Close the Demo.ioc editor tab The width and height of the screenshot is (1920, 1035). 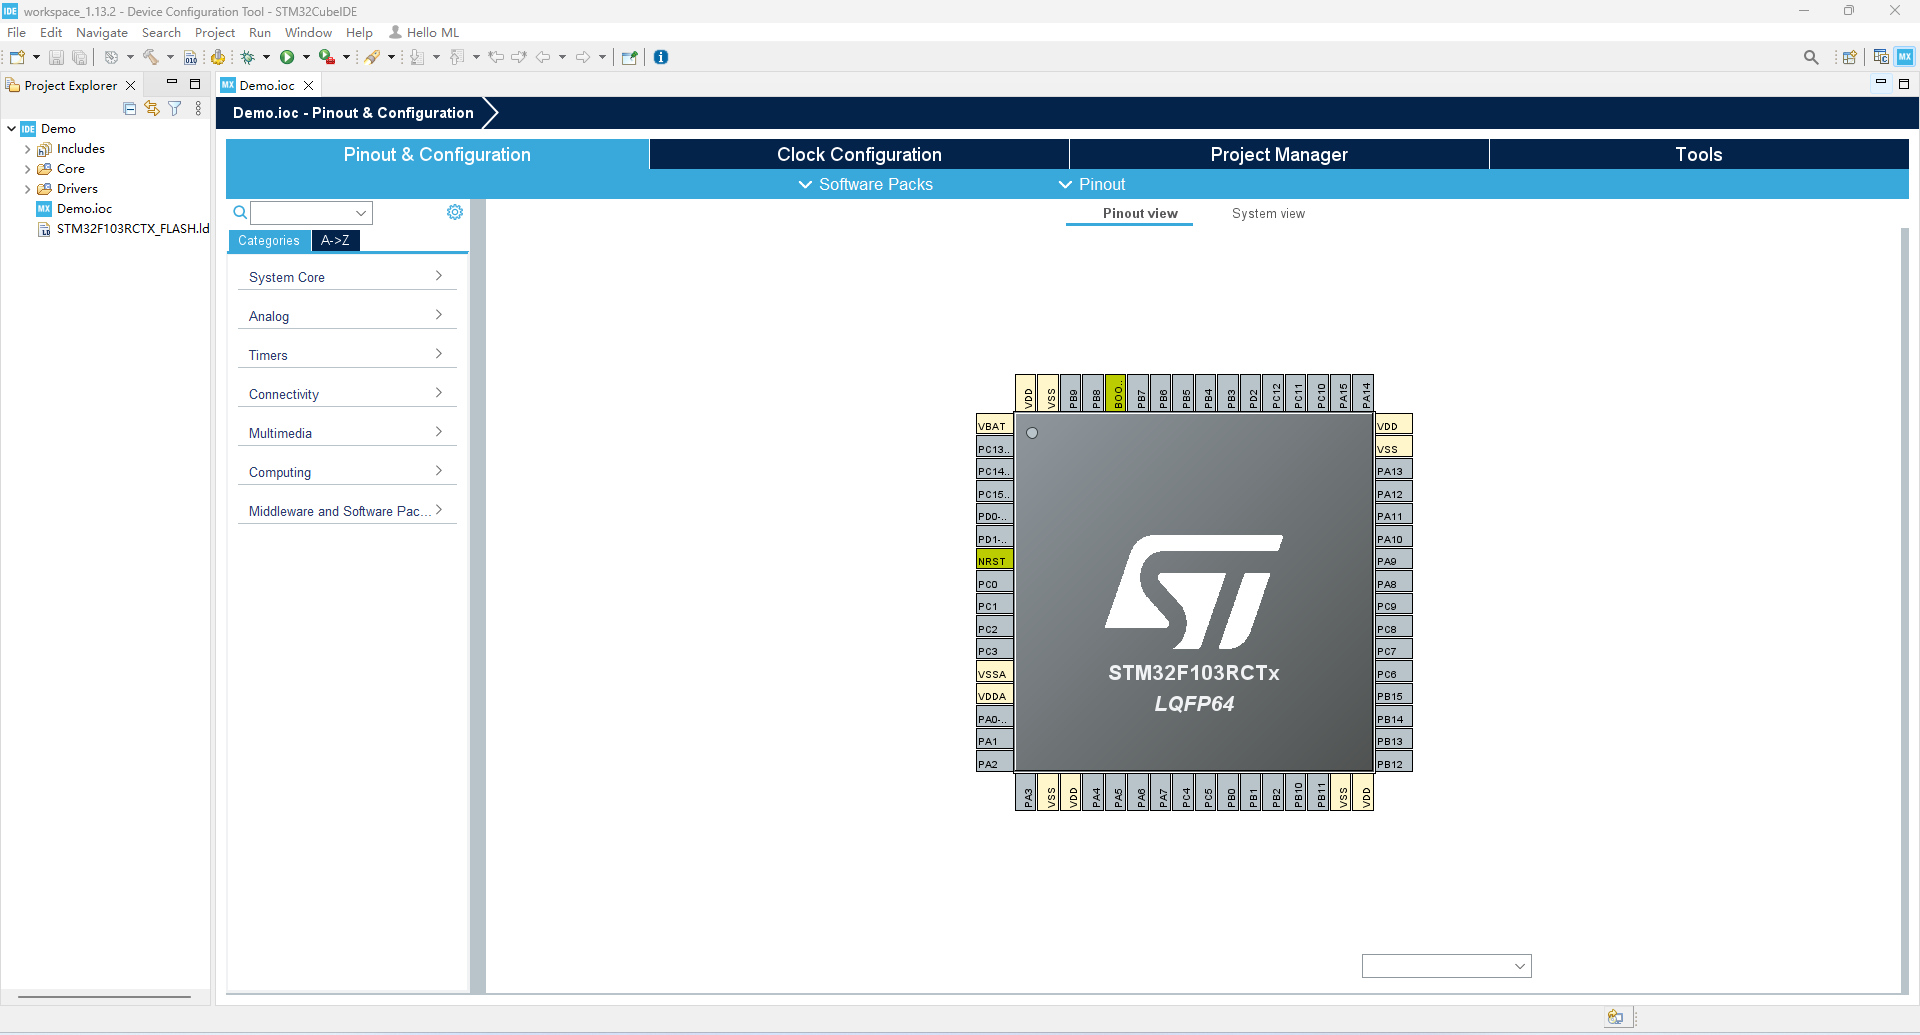309,85
